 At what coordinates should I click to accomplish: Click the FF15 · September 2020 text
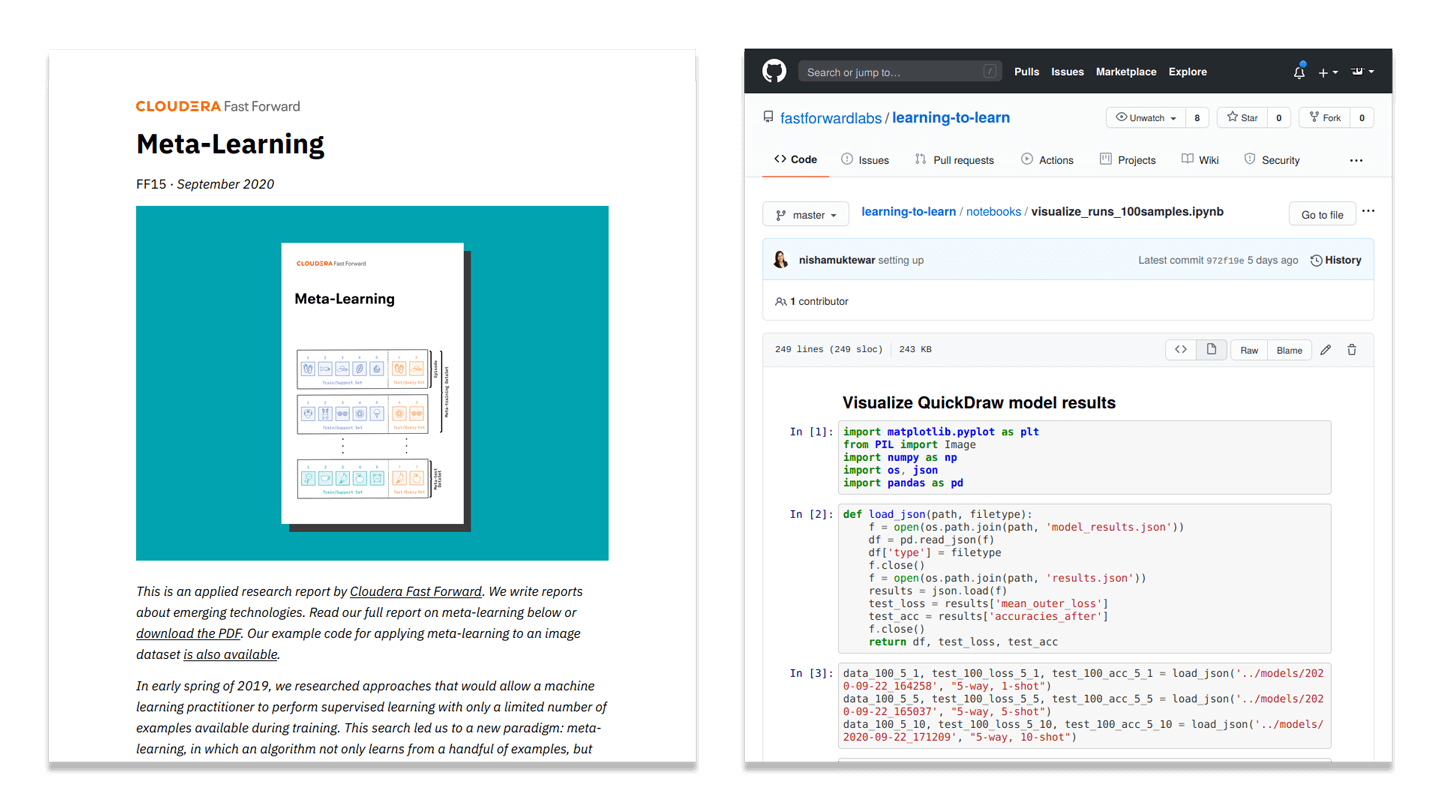205,184
